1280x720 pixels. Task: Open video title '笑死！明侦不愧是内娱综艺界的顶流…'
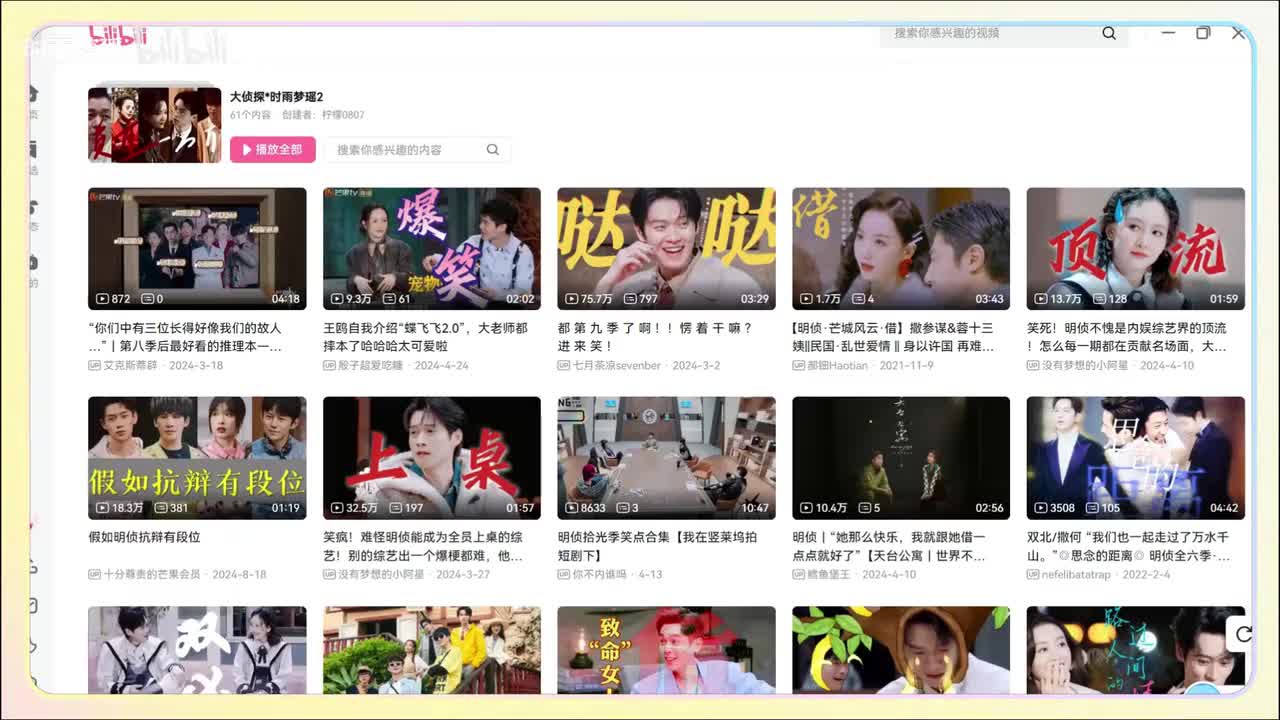pyautogui.click(x=1127, y=337)
